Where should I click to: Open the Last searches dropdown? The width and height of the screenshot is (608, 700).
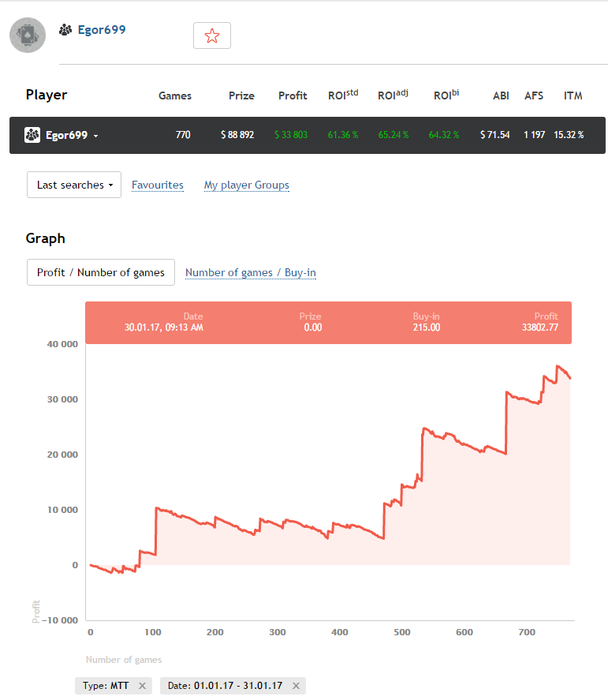tap(73, 185)
